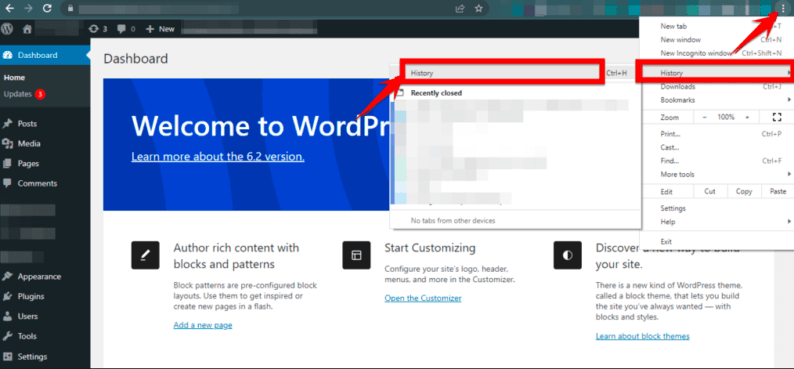Click the browser back arrow

10,8
